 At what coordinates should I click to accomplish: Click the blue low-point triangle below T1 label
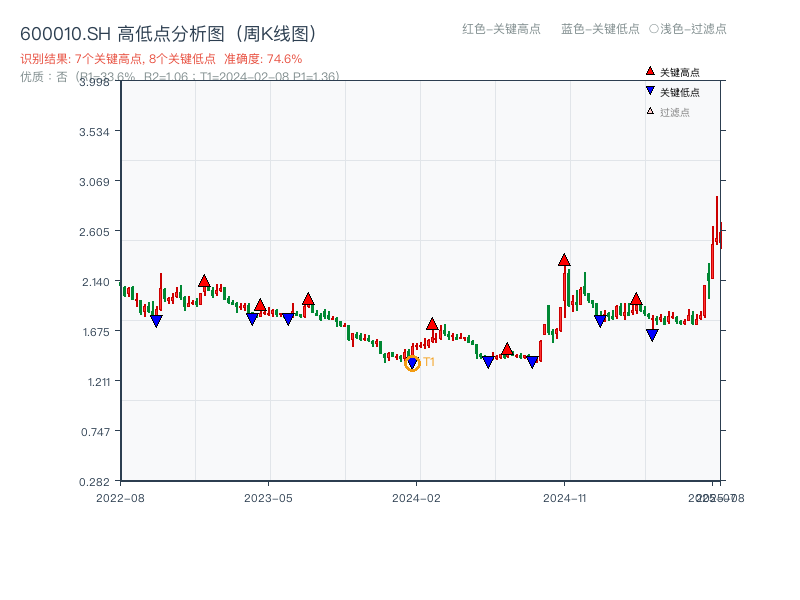click(411, 364)
